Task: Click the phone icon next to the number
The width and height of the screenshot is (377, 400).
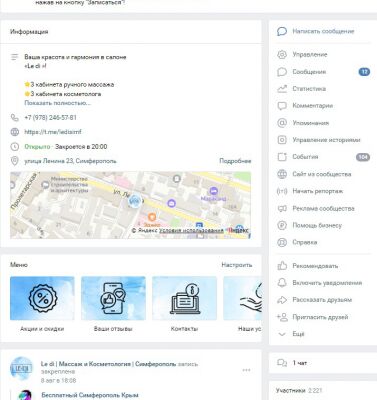Action: pos(14,117)
